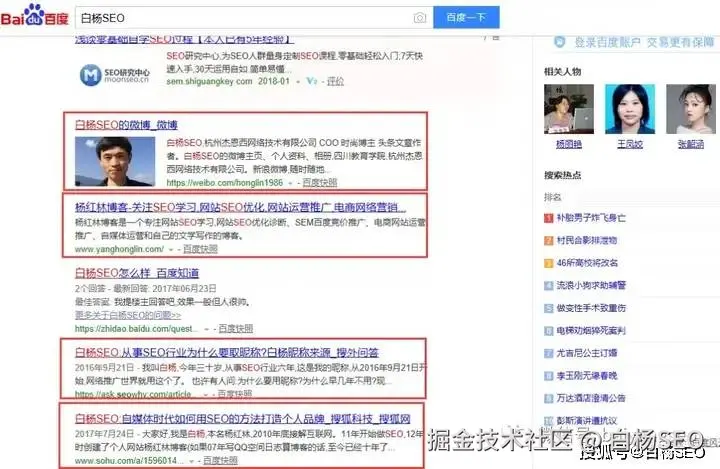Click 评价 link on the ad
The width and height of the screenshot is (720, 469).
tap(335, 81)
